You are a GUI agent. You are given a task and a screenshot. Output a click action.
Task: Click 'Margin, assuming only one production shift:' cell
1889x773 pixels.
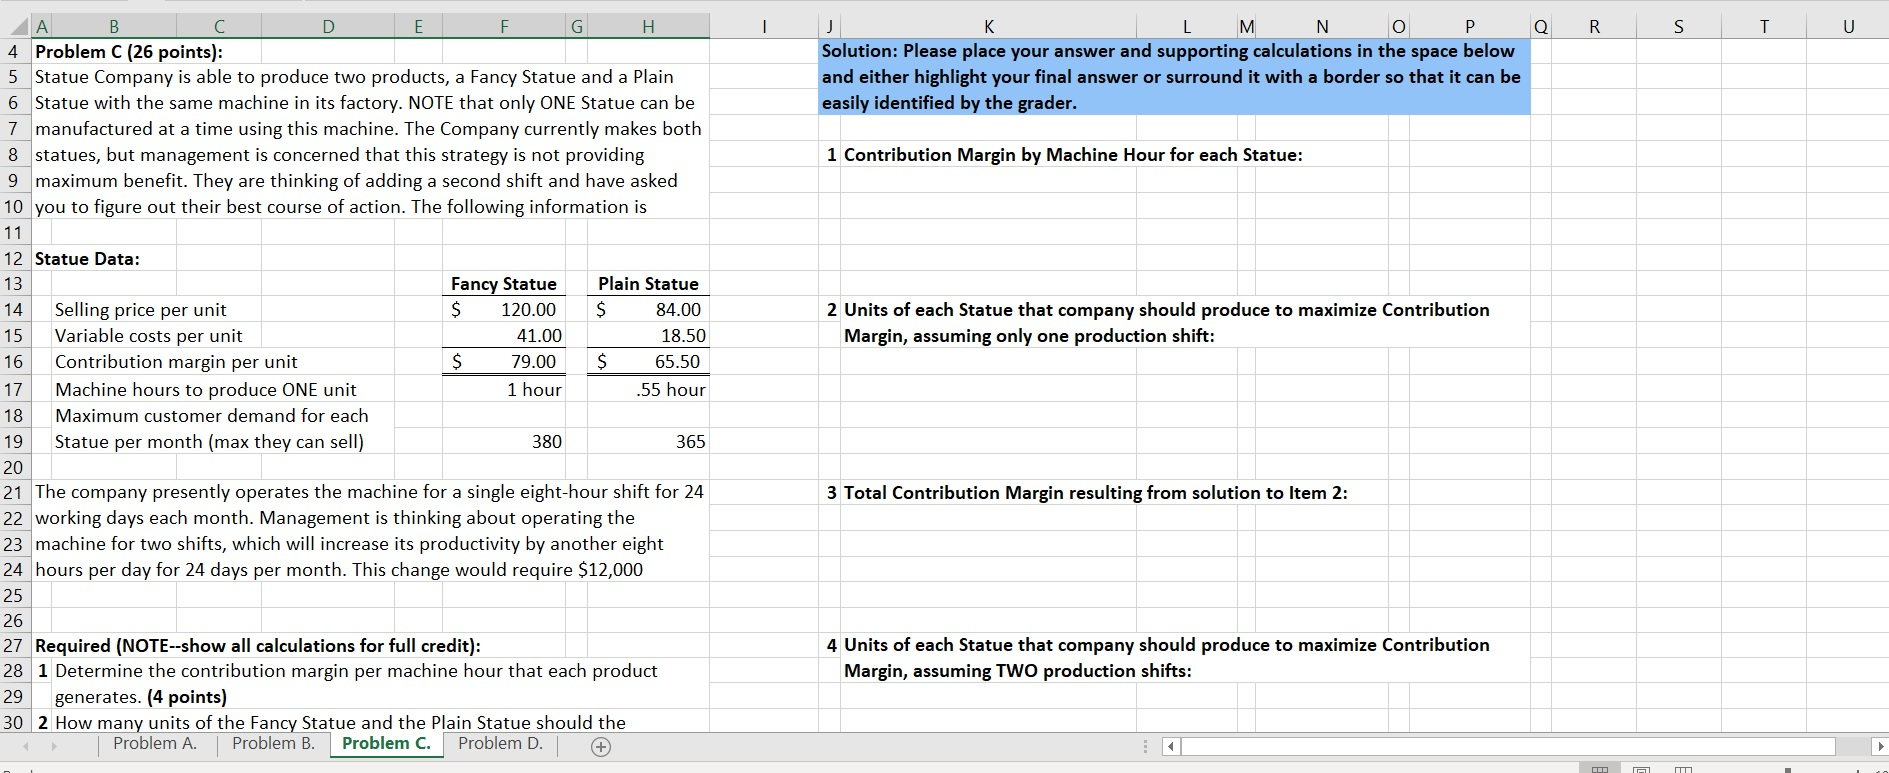point(1029,336)
